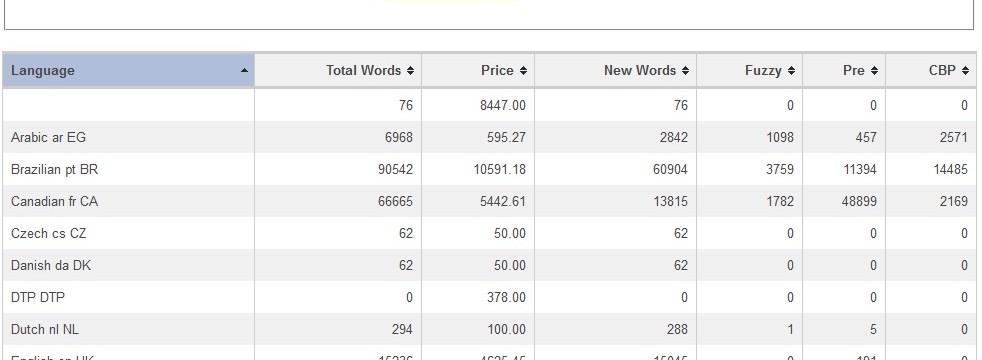Select the Czech cs CZ row

490,233
